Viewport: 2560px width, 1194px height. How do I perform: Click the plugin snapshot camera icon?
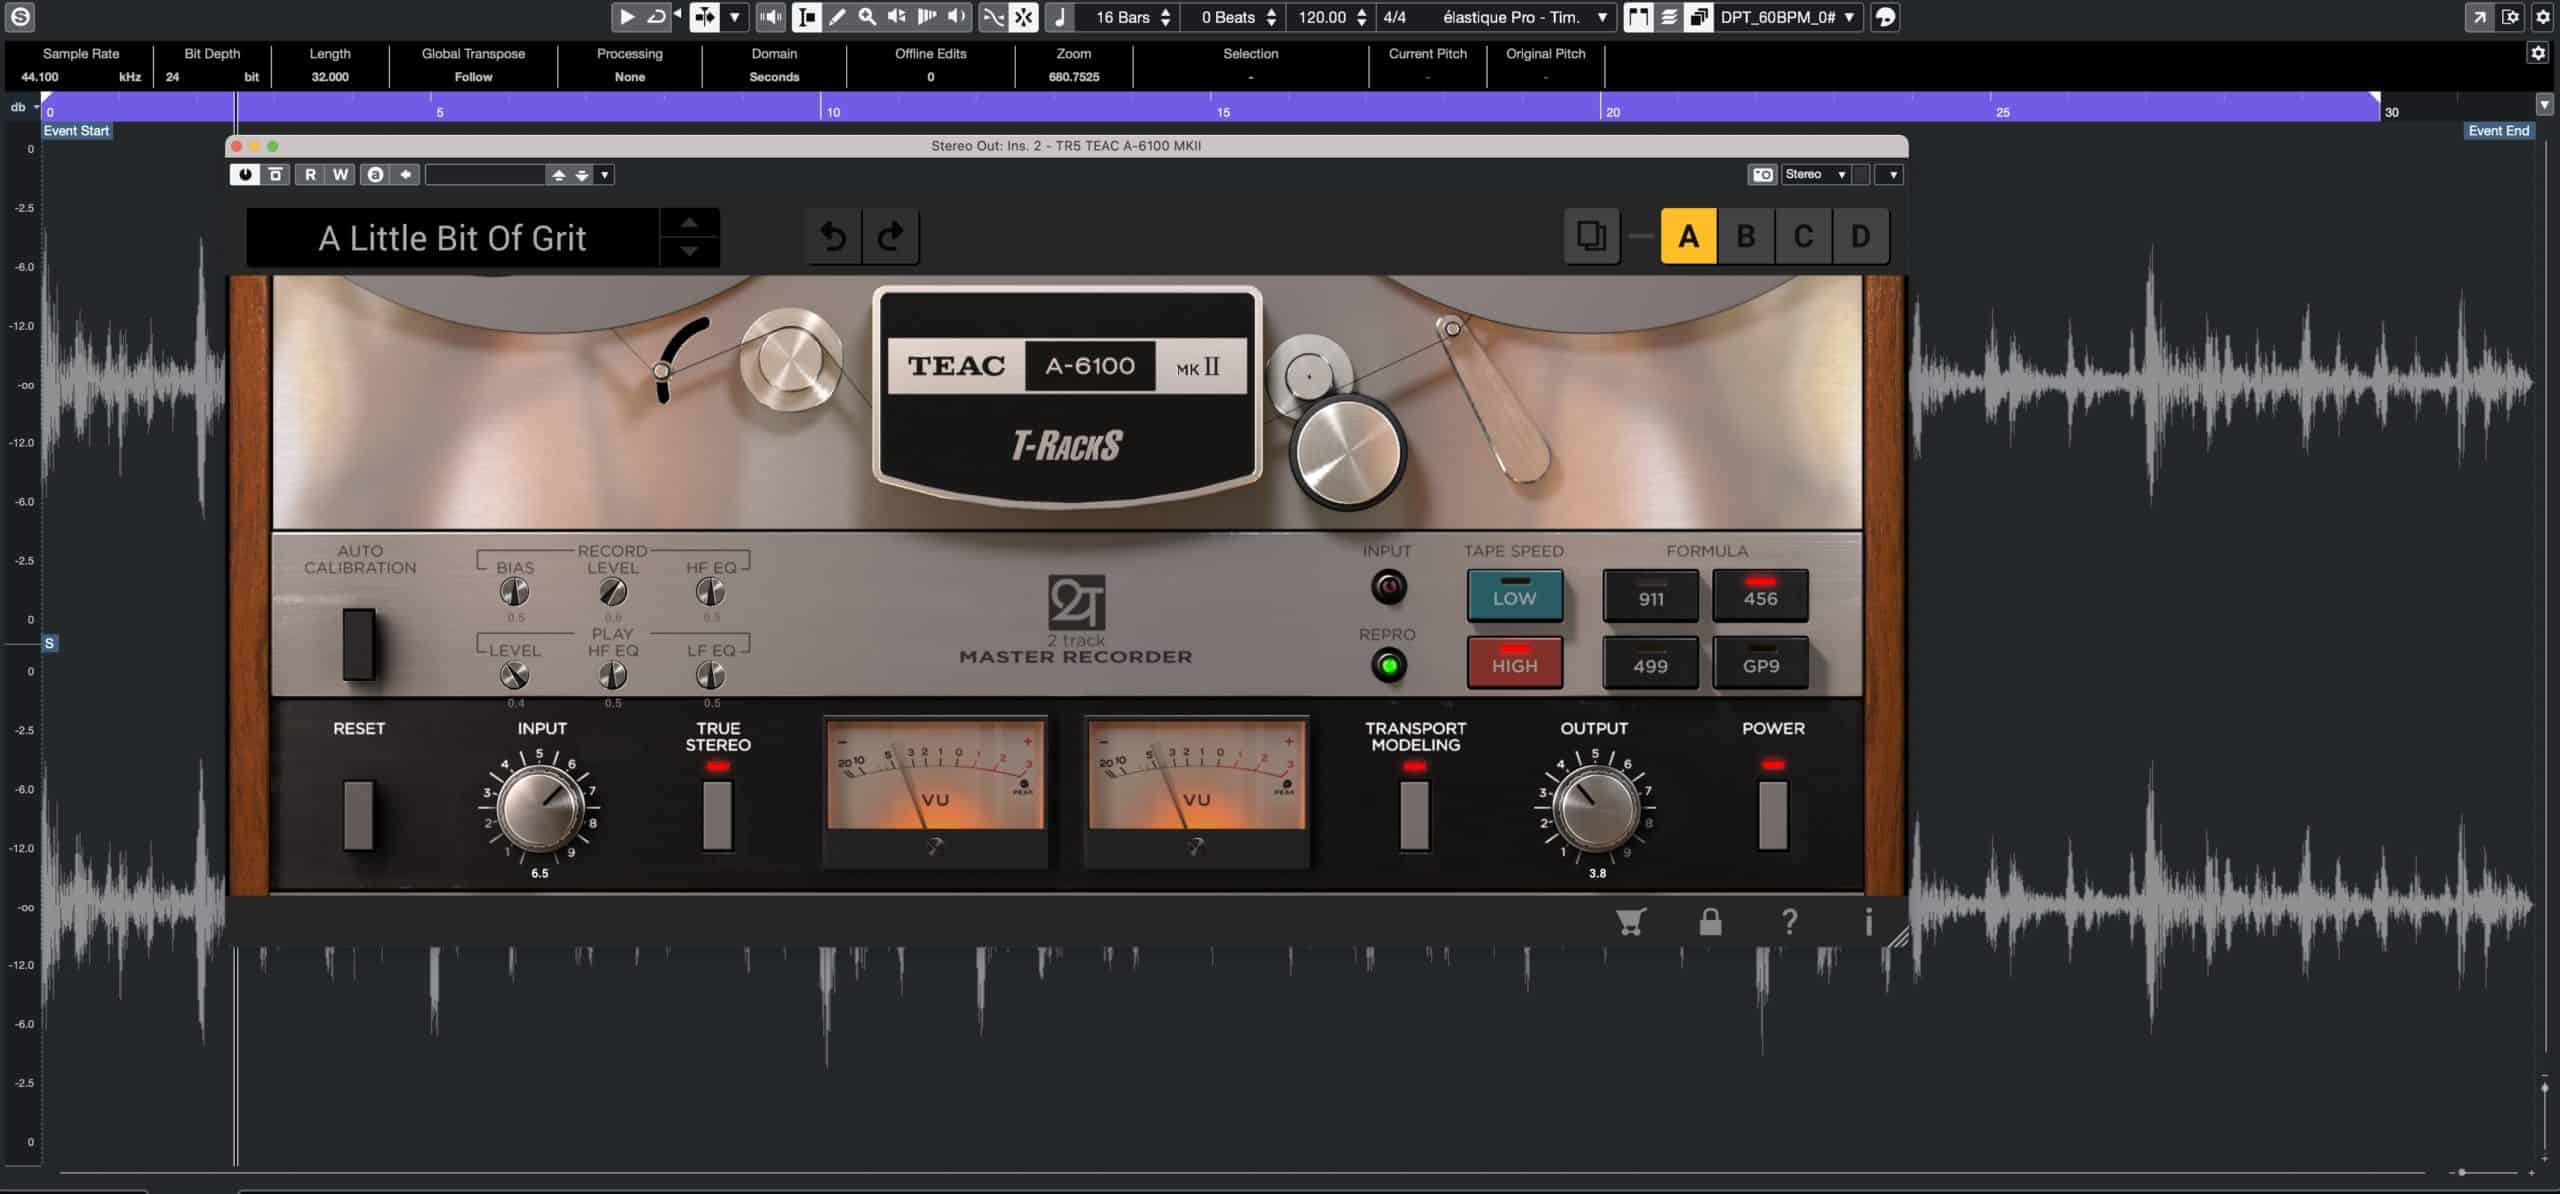[1762, 175]
